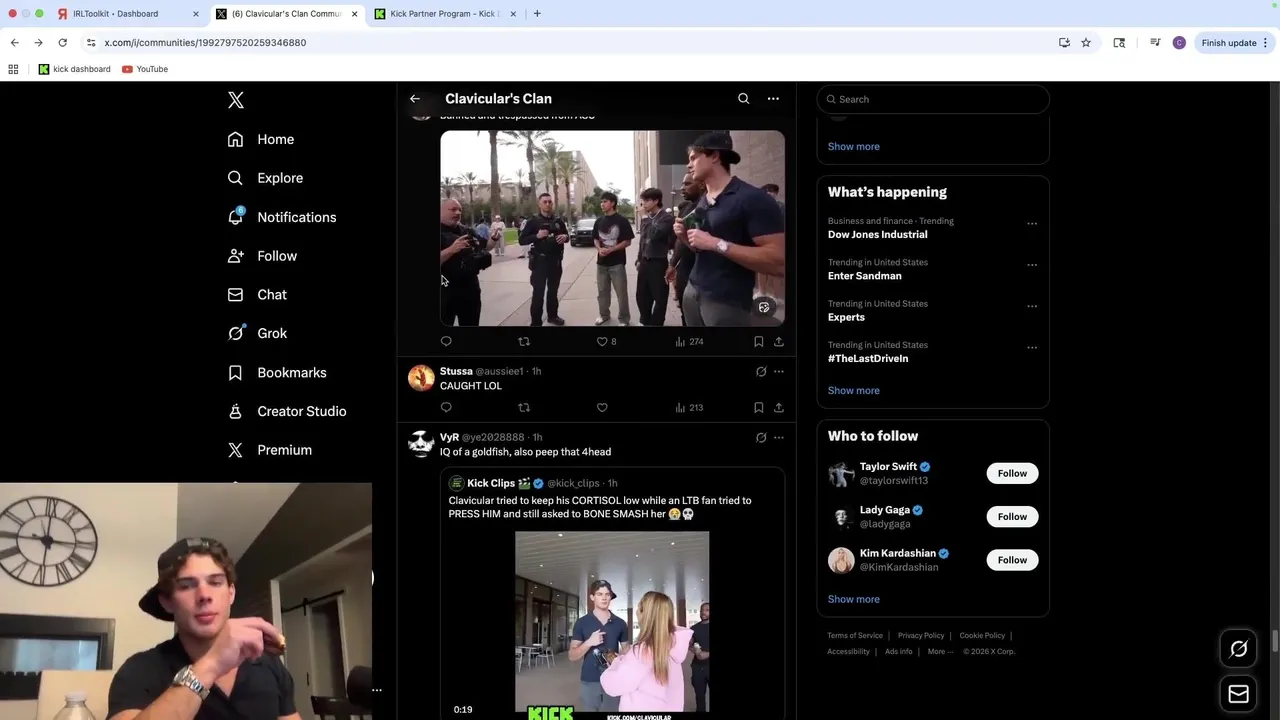Show more Who to follow suggestions

tap(853, 599)
